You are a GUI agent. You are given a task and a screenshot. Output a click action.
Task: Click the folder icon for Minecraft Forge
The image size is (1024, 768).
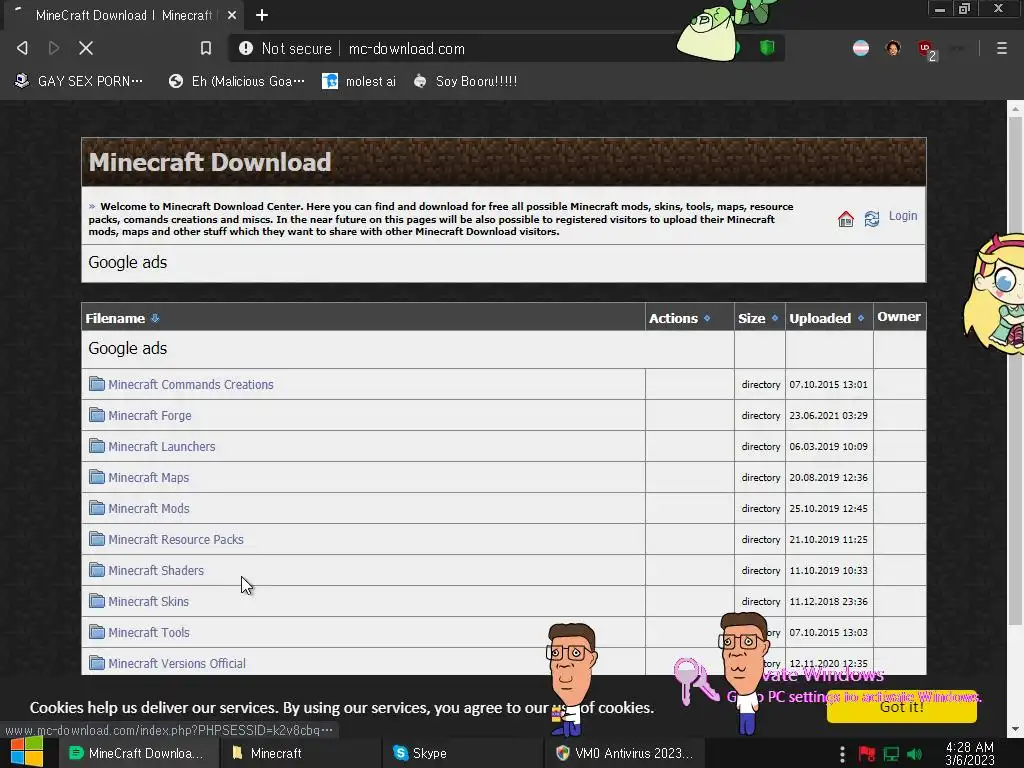pyautogui.click(x=97, y=415)
